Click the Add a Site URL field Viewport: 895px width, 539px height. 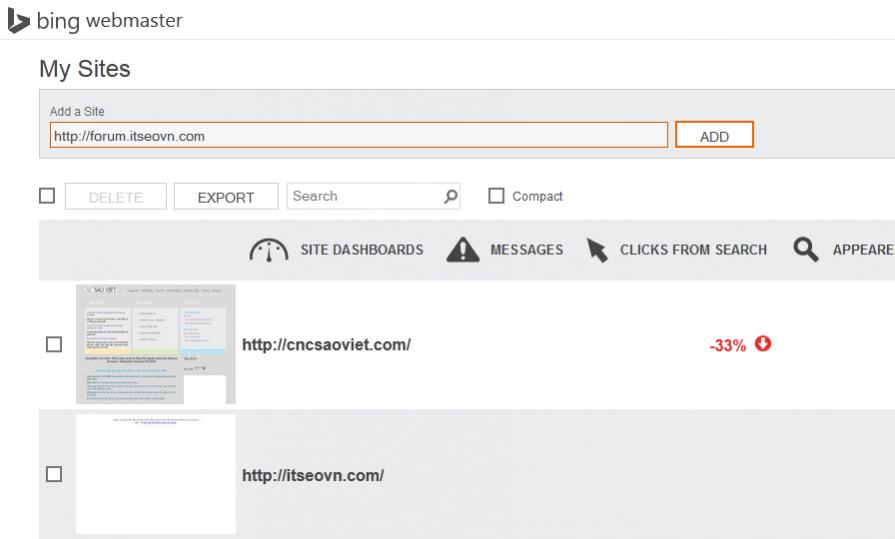tap(357, 136)
